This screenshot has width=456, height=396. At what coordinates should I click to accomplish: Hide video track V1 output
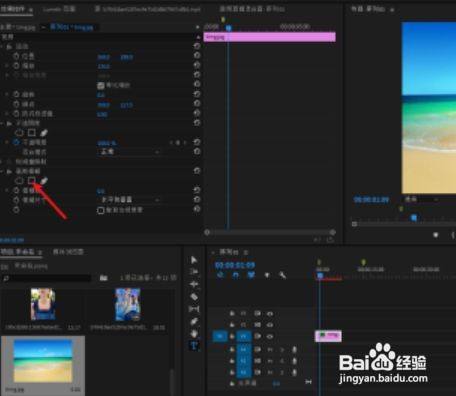point(270,336)
